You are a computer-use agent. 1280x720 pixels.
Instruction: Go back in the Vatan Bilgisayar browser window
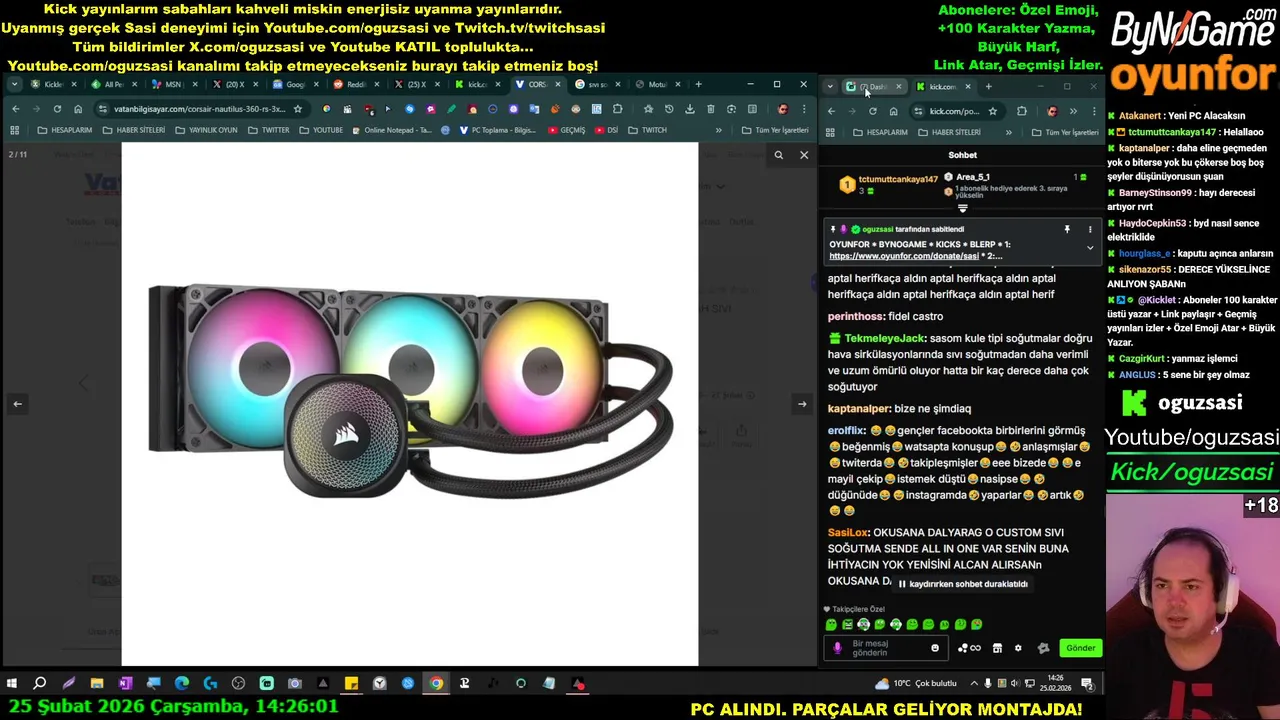[15, 109]
